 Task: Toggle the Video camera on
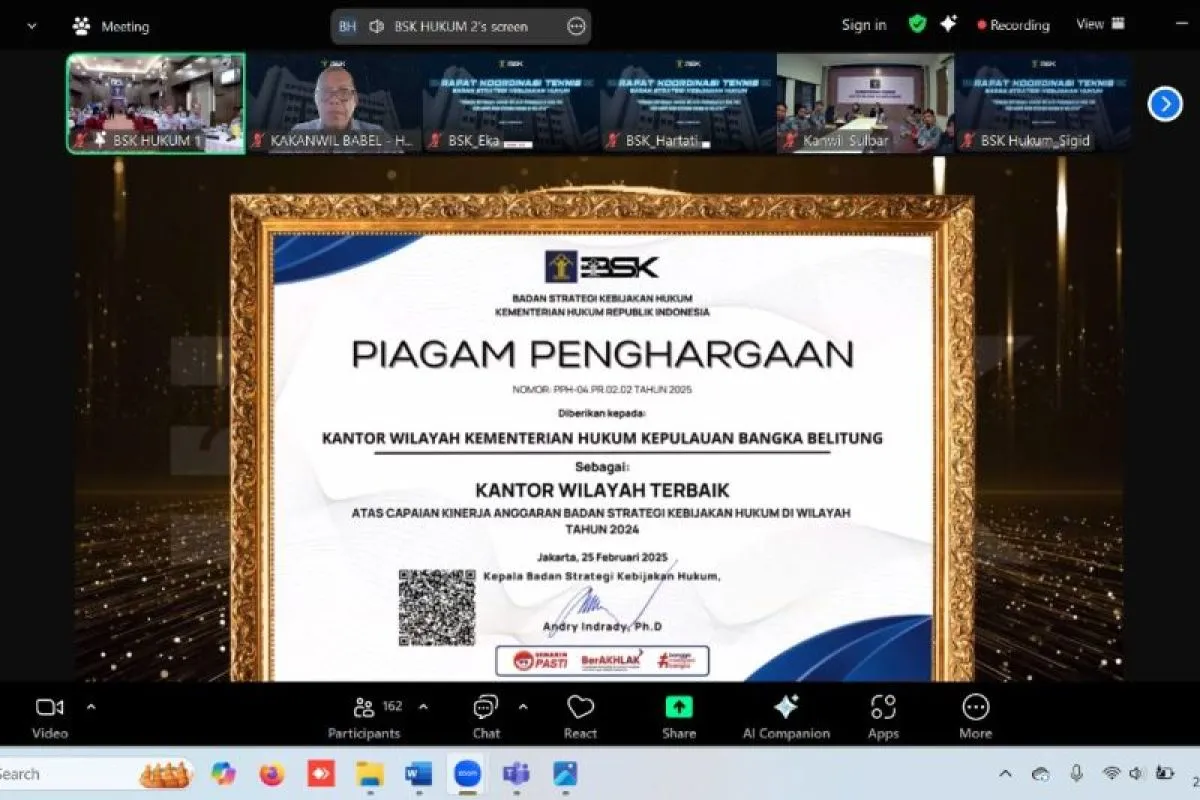click(x=50, y=716)
